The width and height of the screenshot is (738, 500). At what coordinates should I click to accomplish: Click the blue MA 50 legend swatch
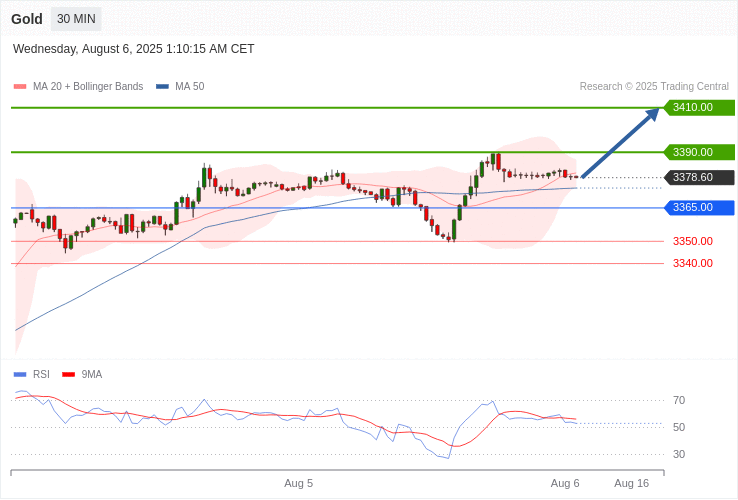pos(162,87)
